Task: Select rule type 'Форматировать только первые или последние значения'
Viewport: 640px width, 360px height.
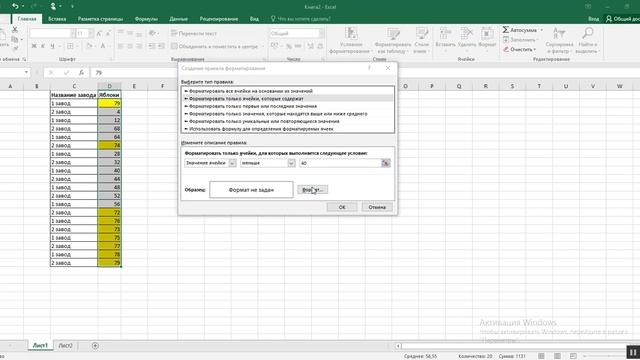Action: pos(288,106)
